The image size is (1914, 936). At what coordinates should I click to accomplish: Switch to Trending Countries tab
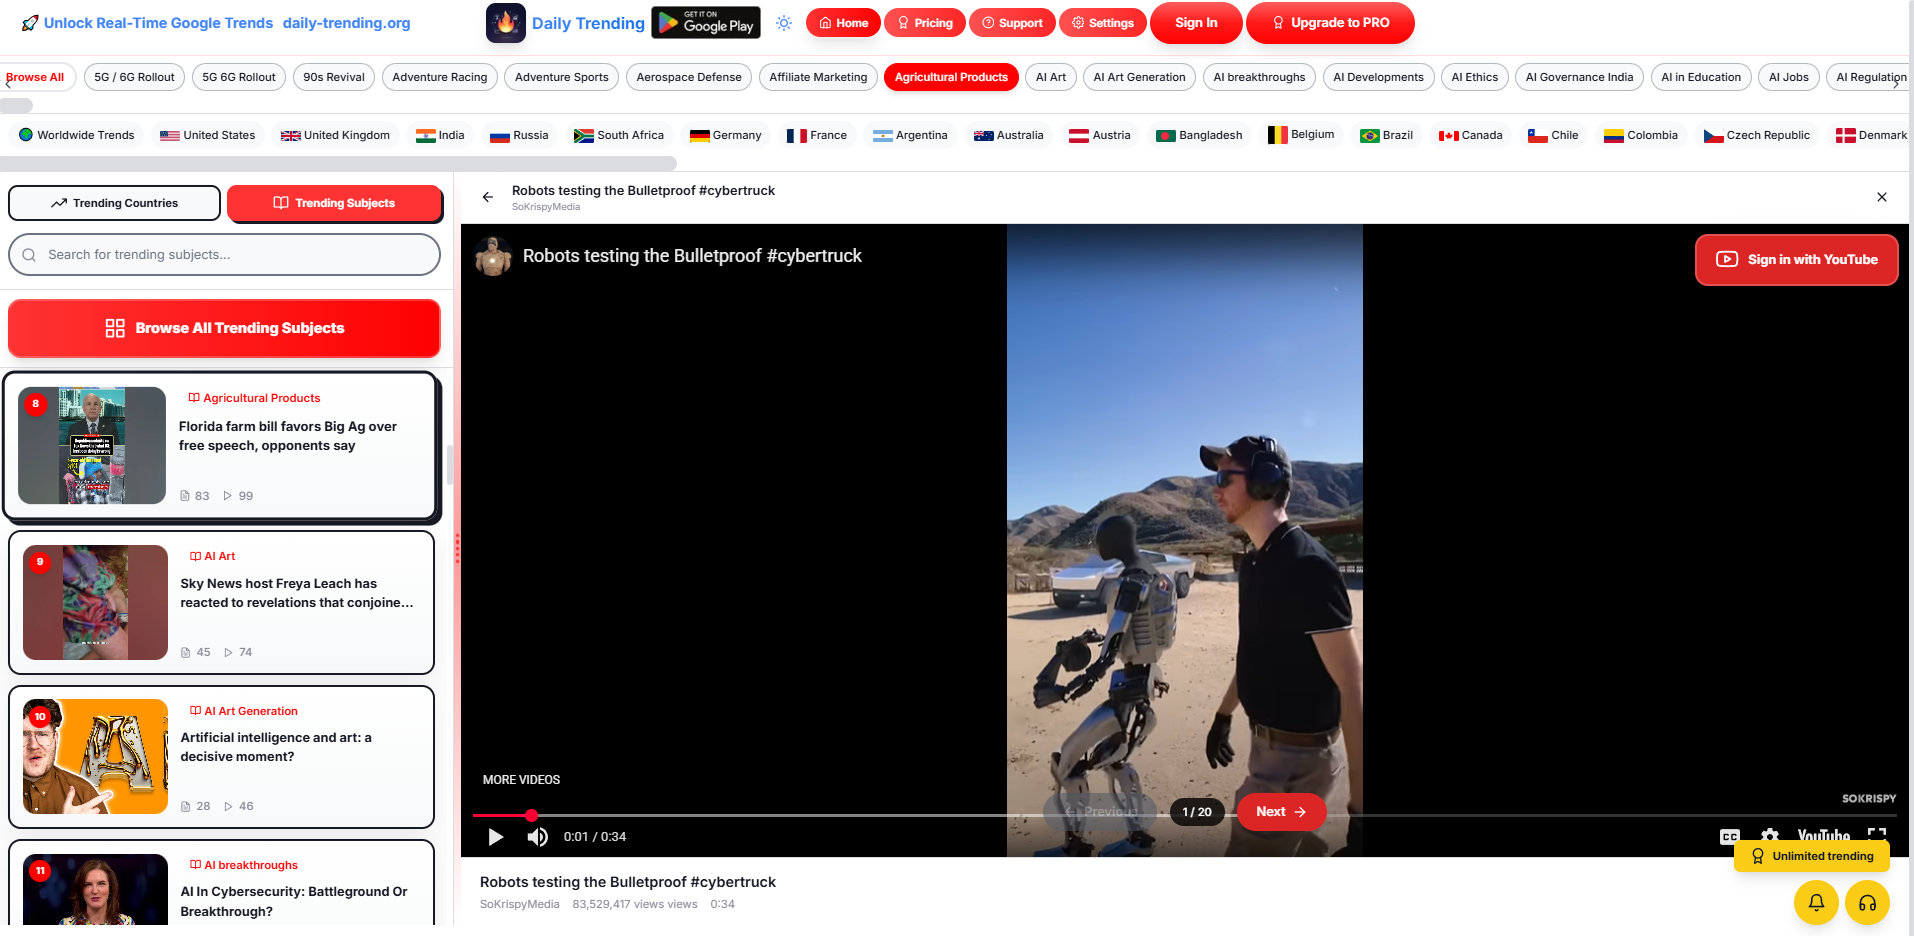(114, 203)
